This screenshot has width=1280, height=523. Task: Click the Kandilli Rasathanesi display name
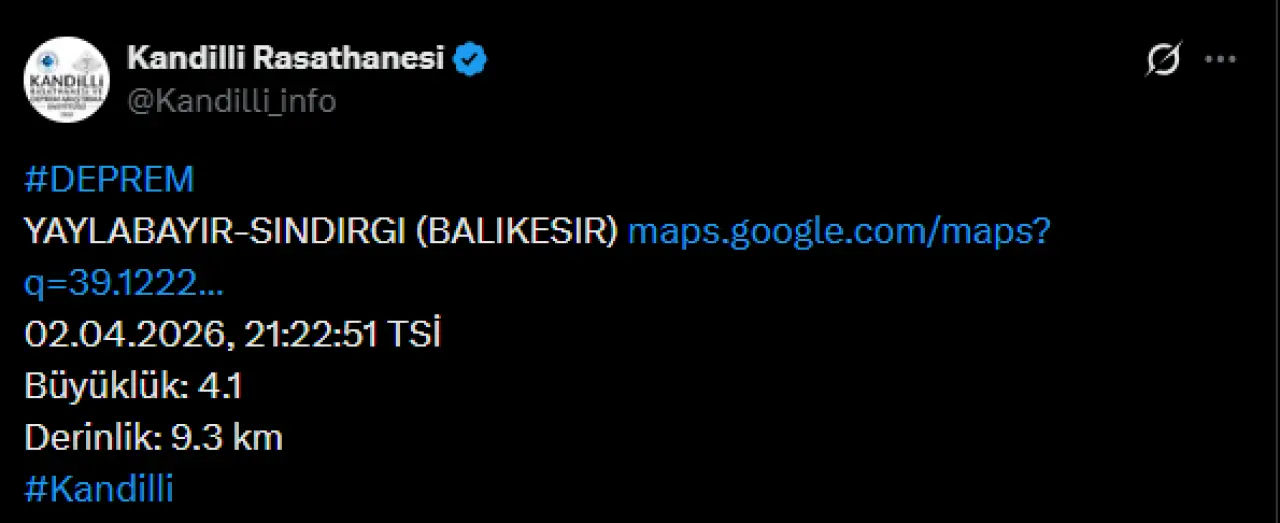click(285, 59)
